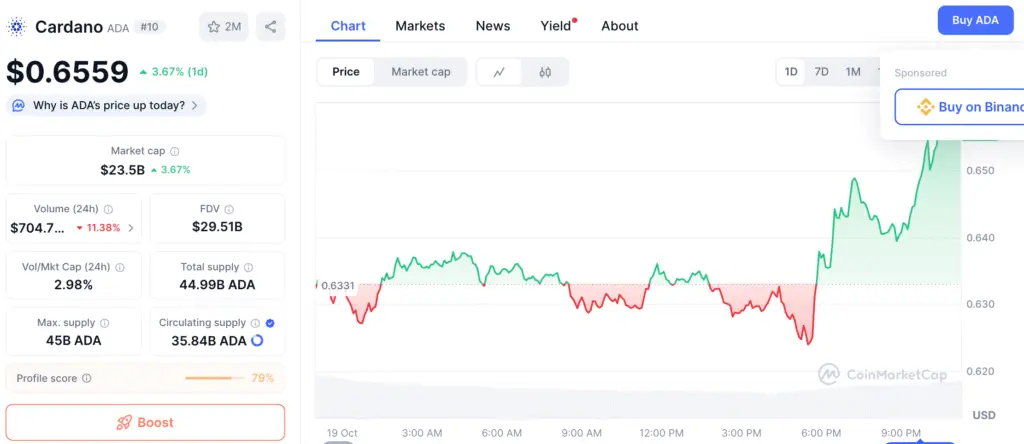
Task: Click the Cardano logo icon
Action: click(17, 27)
